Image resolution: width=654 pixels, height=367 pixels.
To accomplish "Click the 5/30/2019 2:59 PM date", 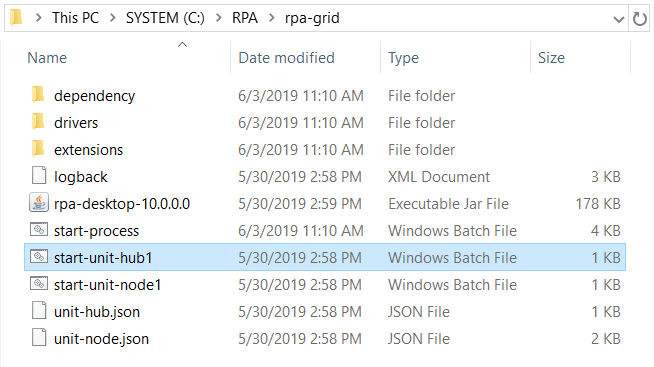I will (x=299, y=204).
